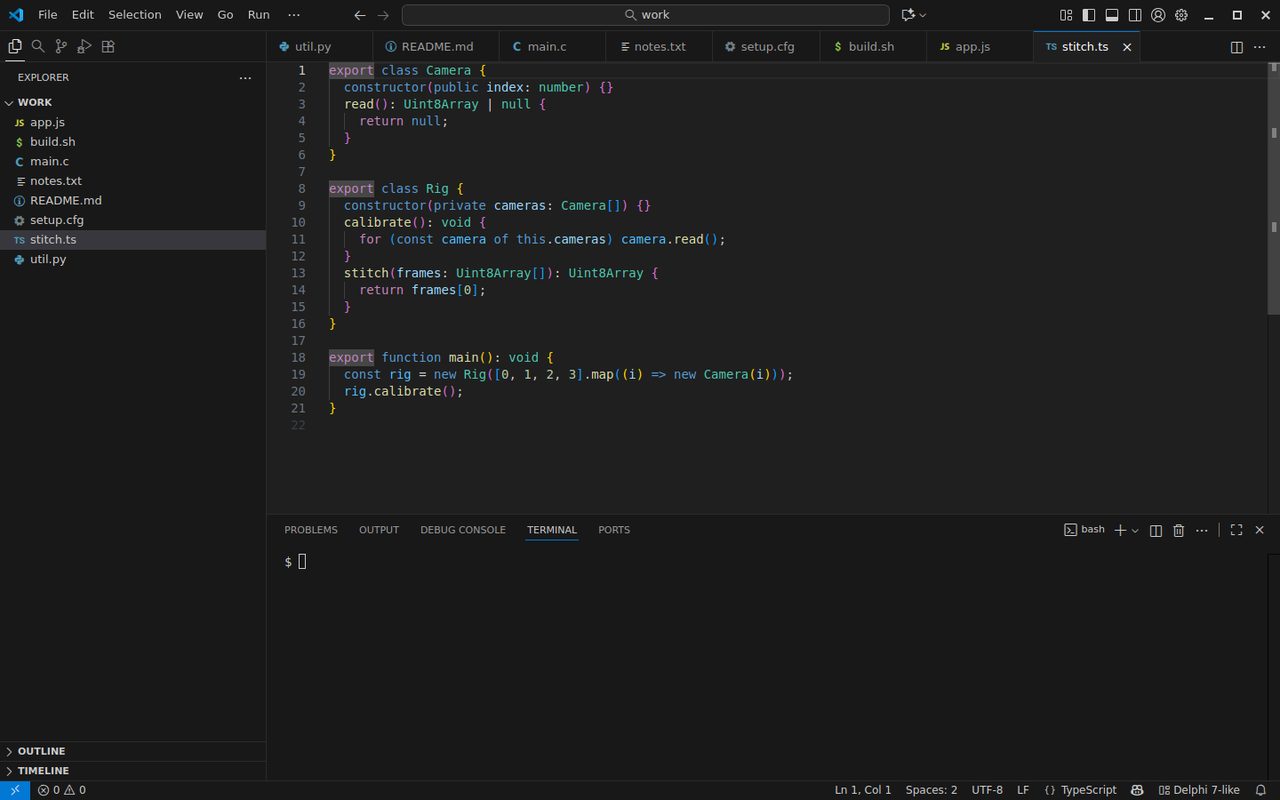Expand the Timeline section

[133, 771]
